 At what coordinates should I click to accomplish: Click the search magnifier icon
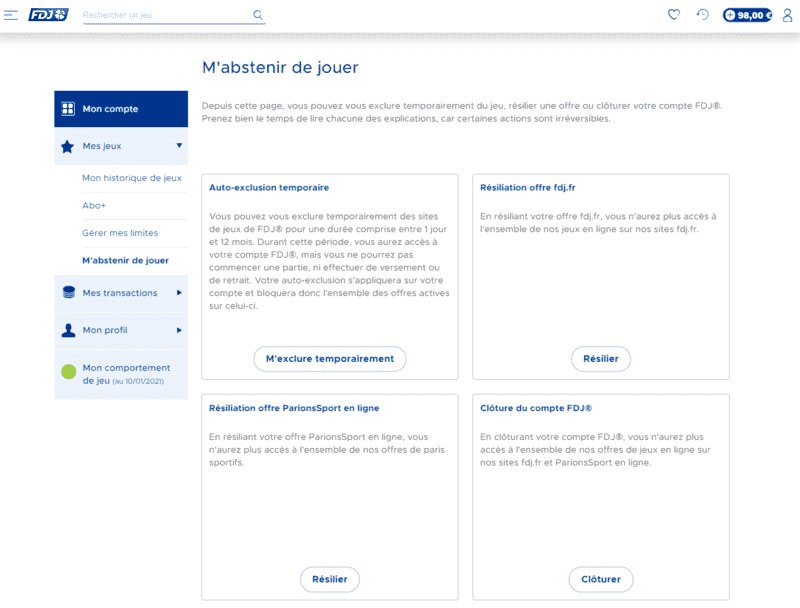coord(258,15)
